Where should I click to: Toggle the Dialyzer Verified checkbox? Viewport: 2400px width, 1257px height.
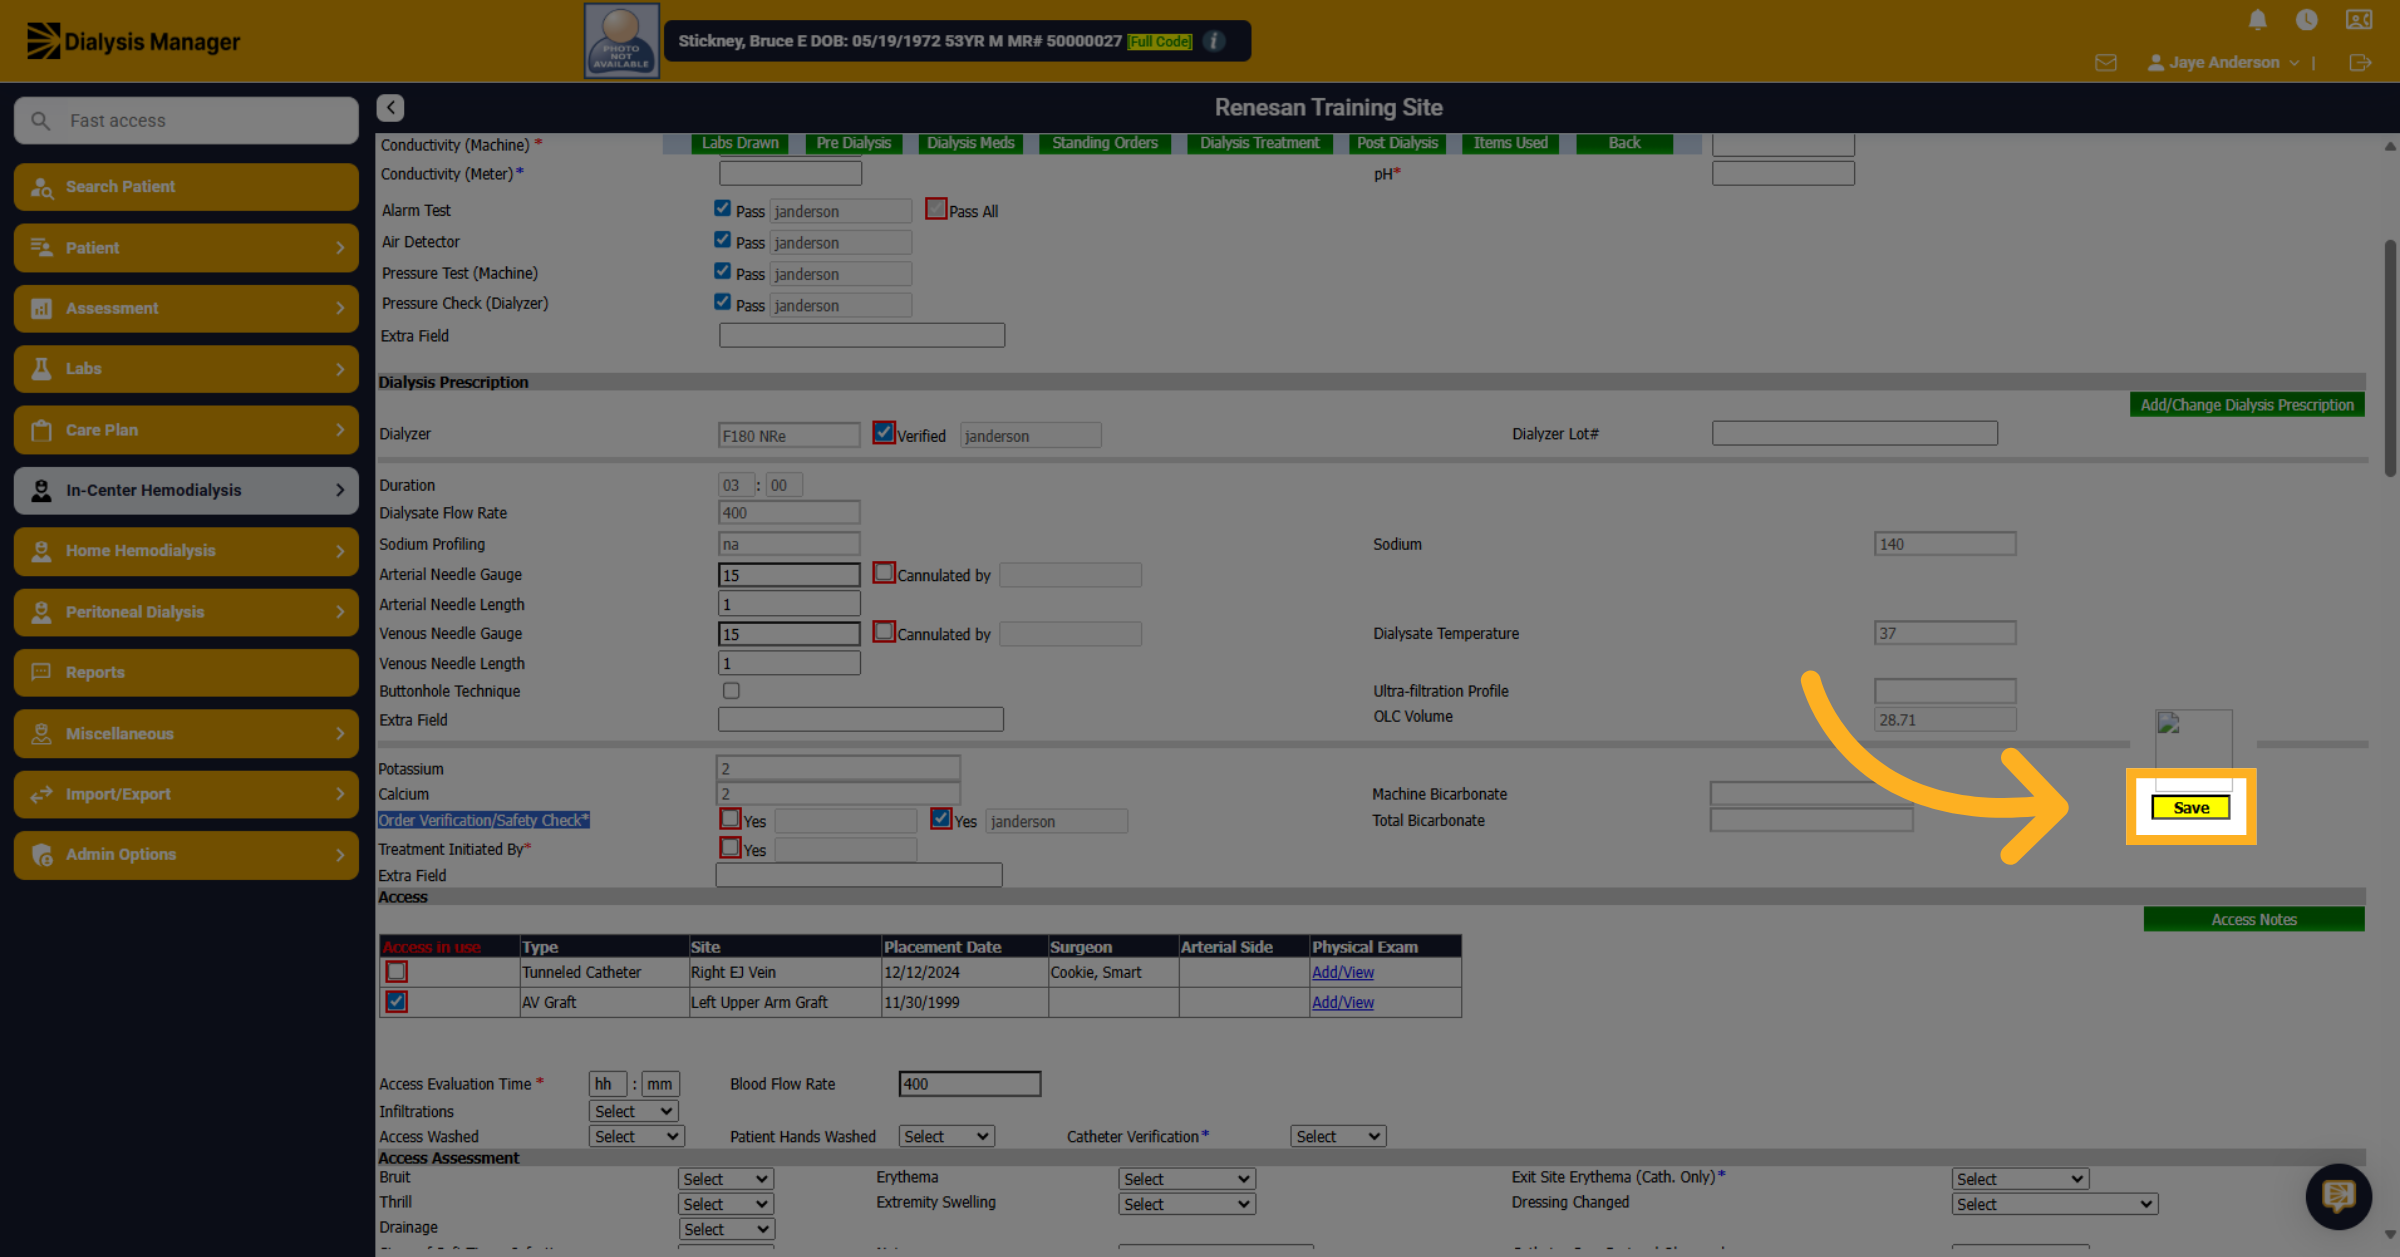pyautogui.click(x=883, y=433)
